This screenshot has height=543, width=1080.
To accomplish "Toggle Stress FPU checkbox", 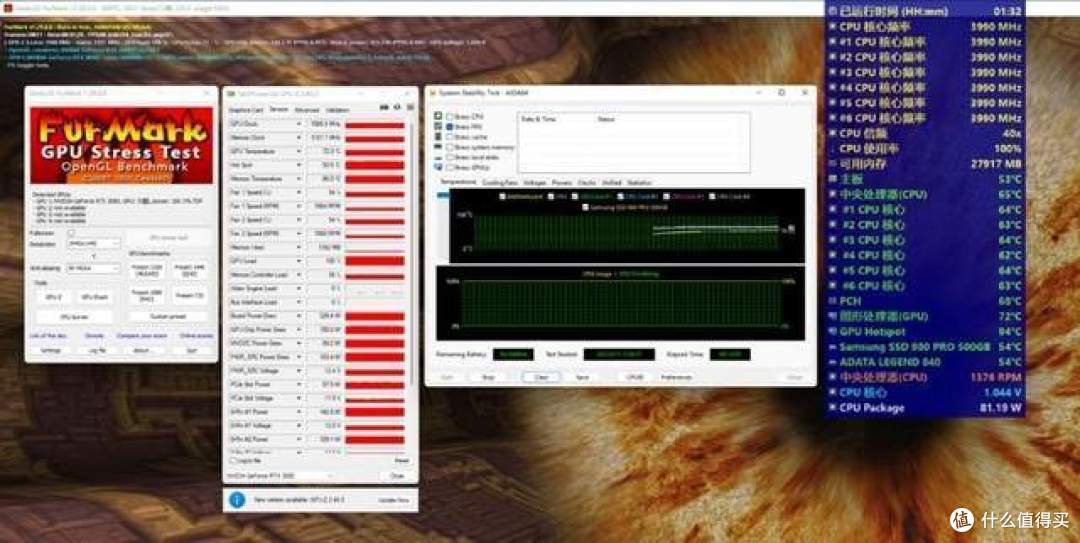I will (x=450, y=127).
